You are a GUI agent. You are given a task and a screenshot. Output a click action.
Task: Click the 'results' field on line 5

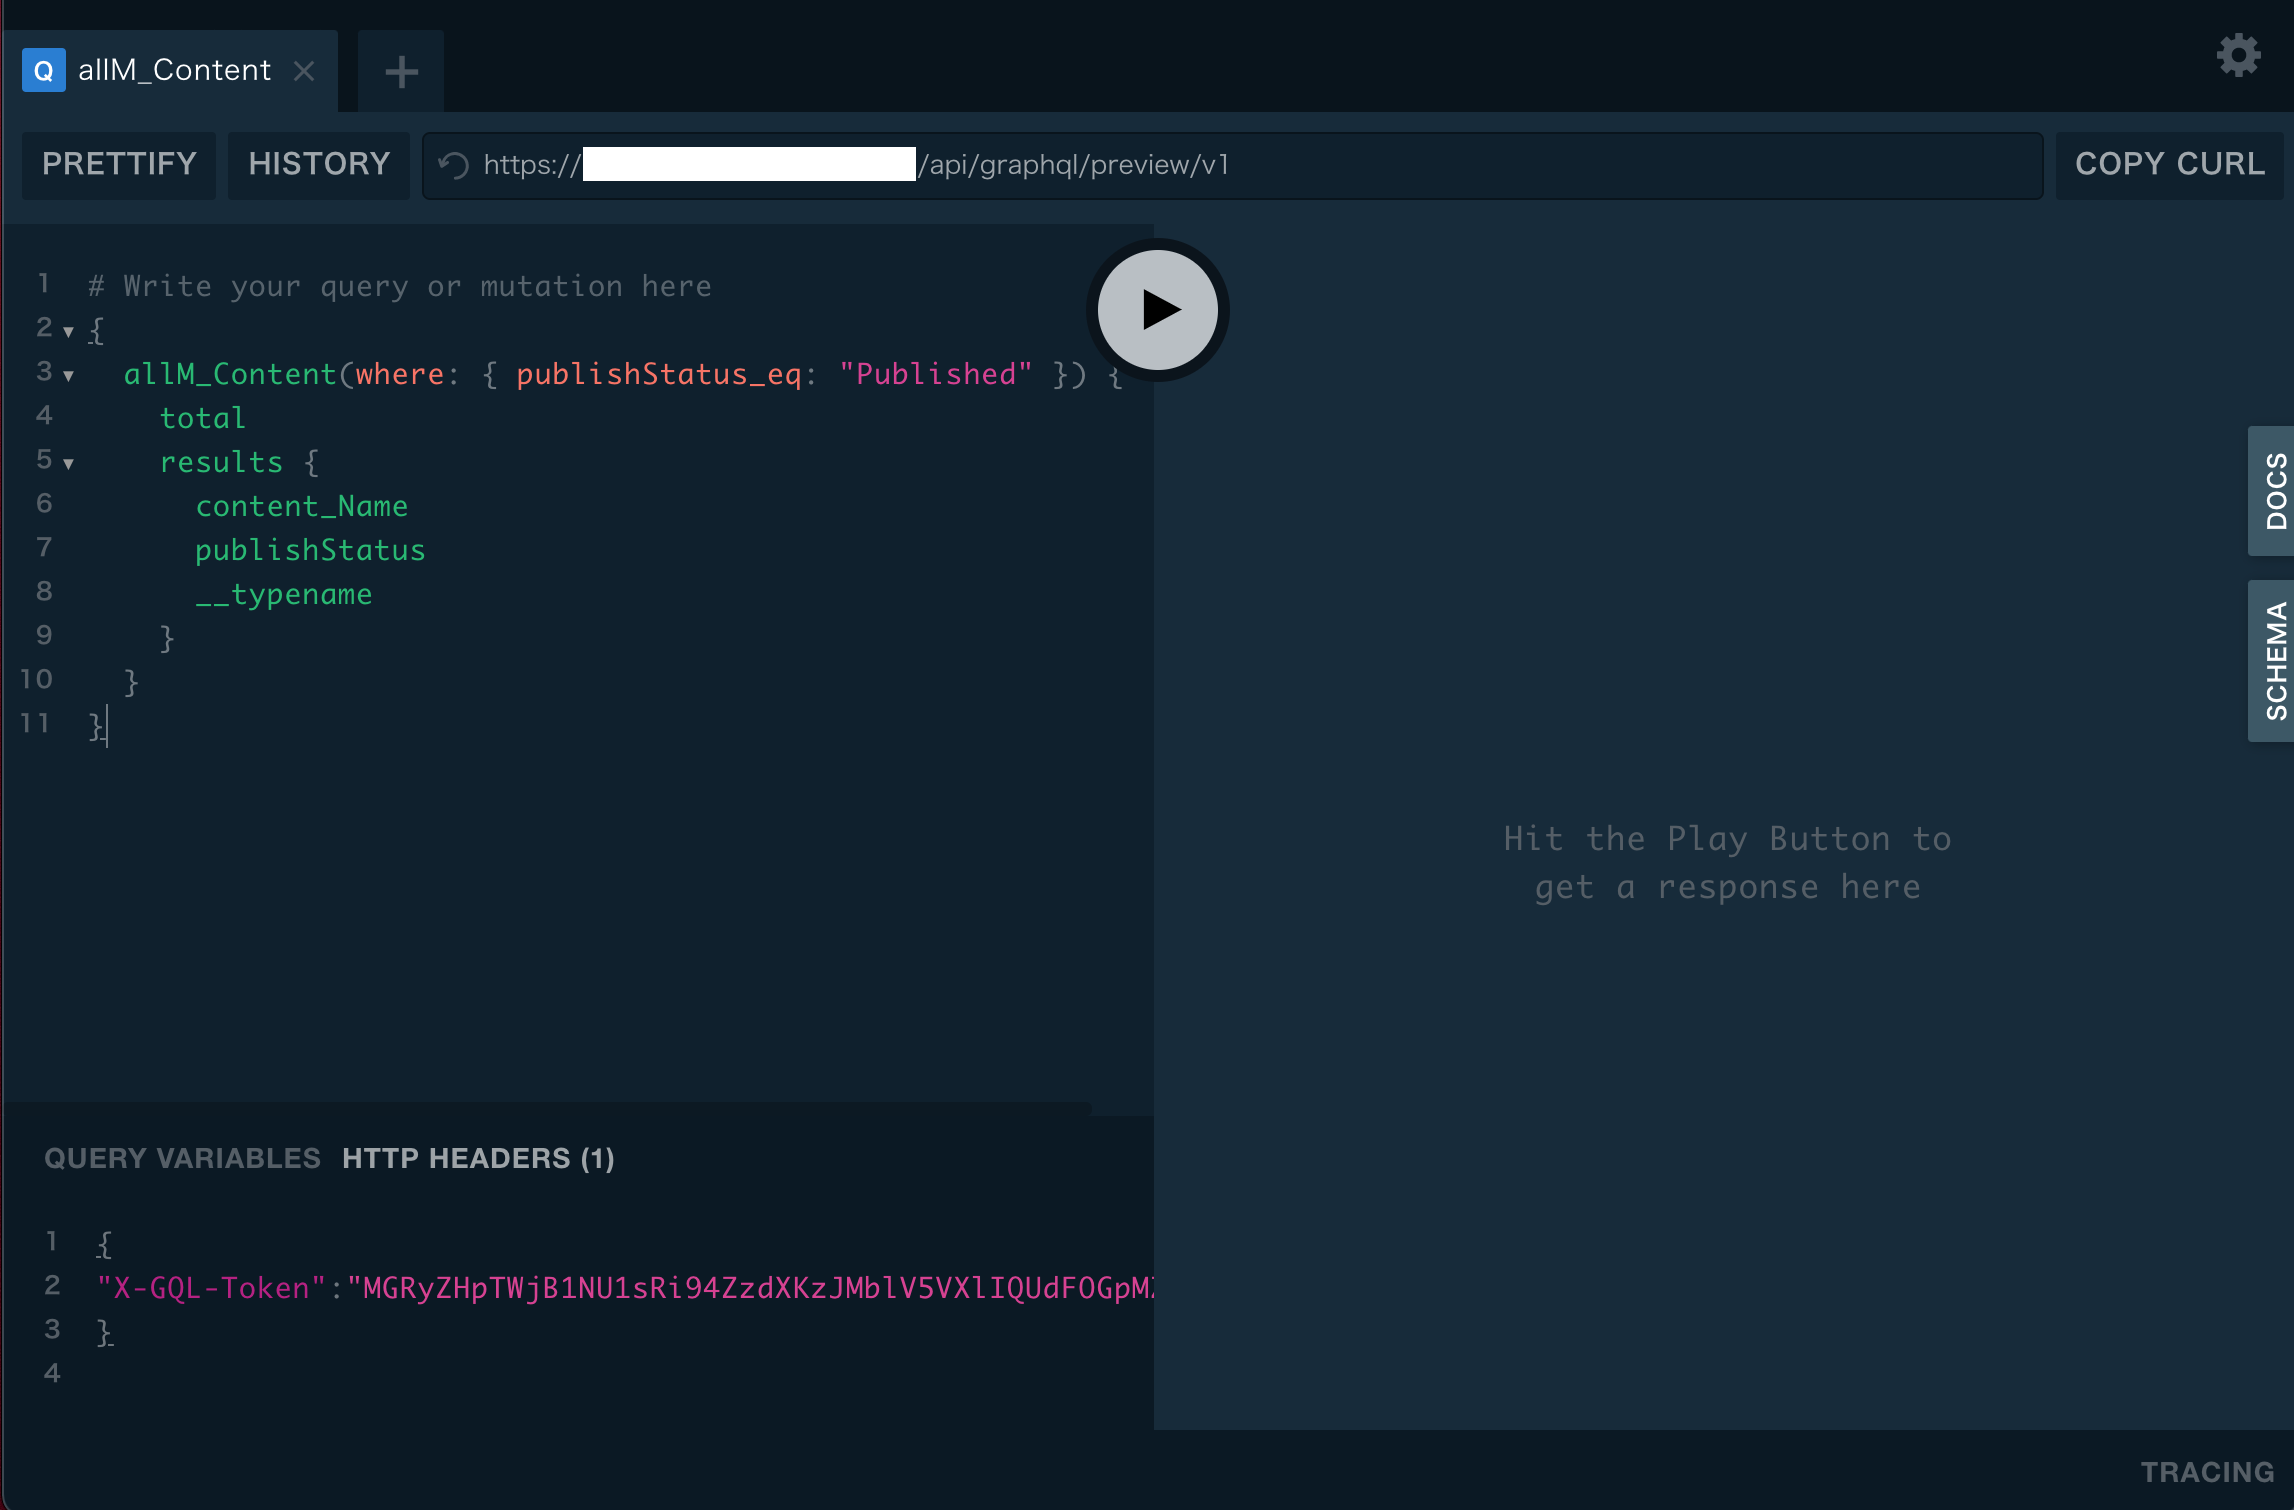[x=222, y=462]
